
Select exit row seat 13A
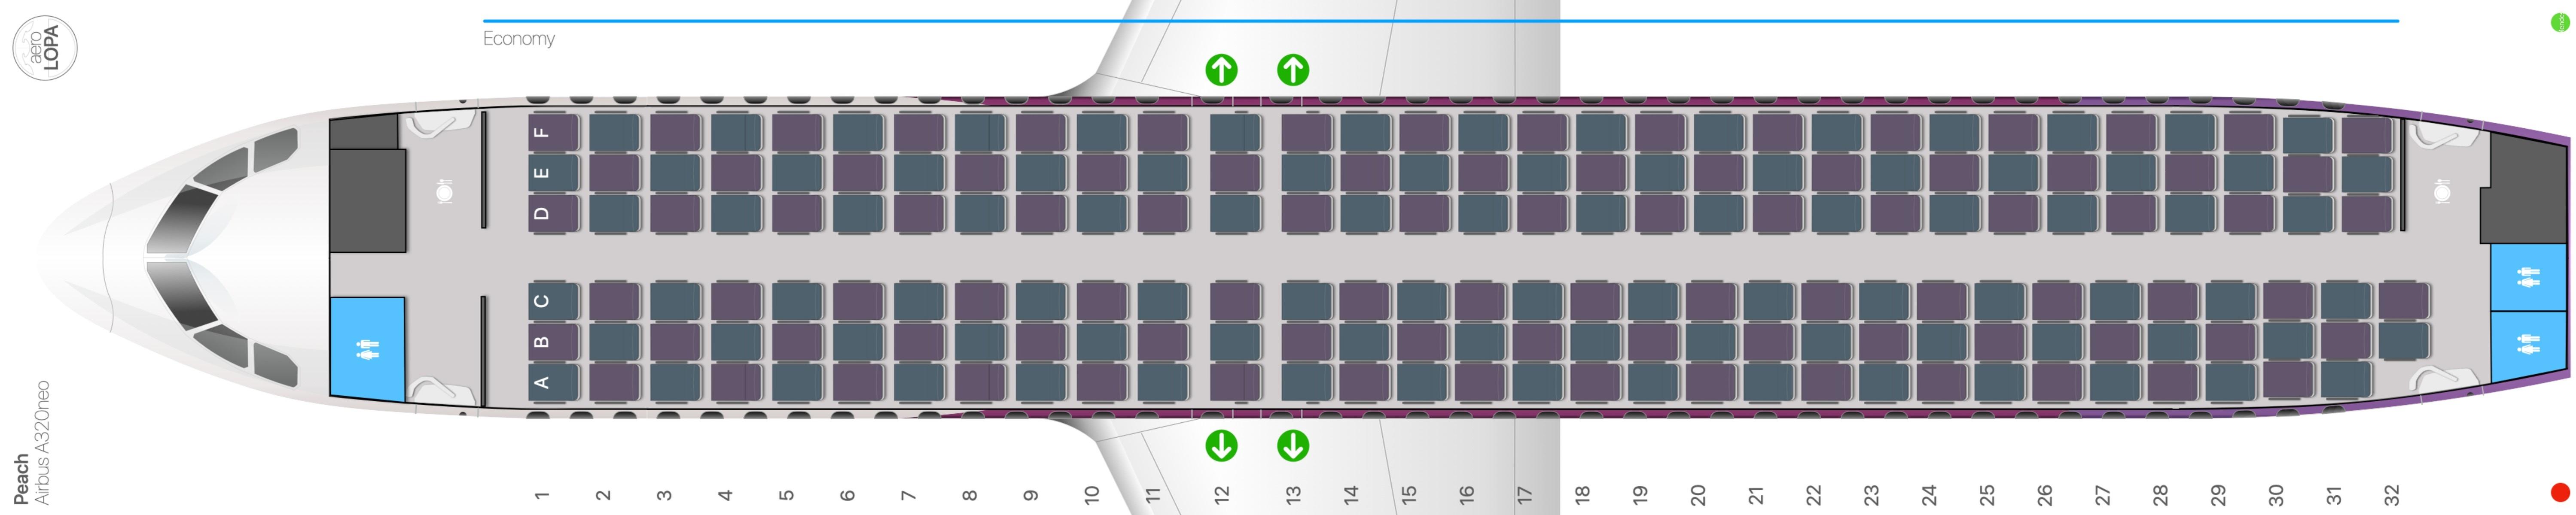(x=1307, y=382)
